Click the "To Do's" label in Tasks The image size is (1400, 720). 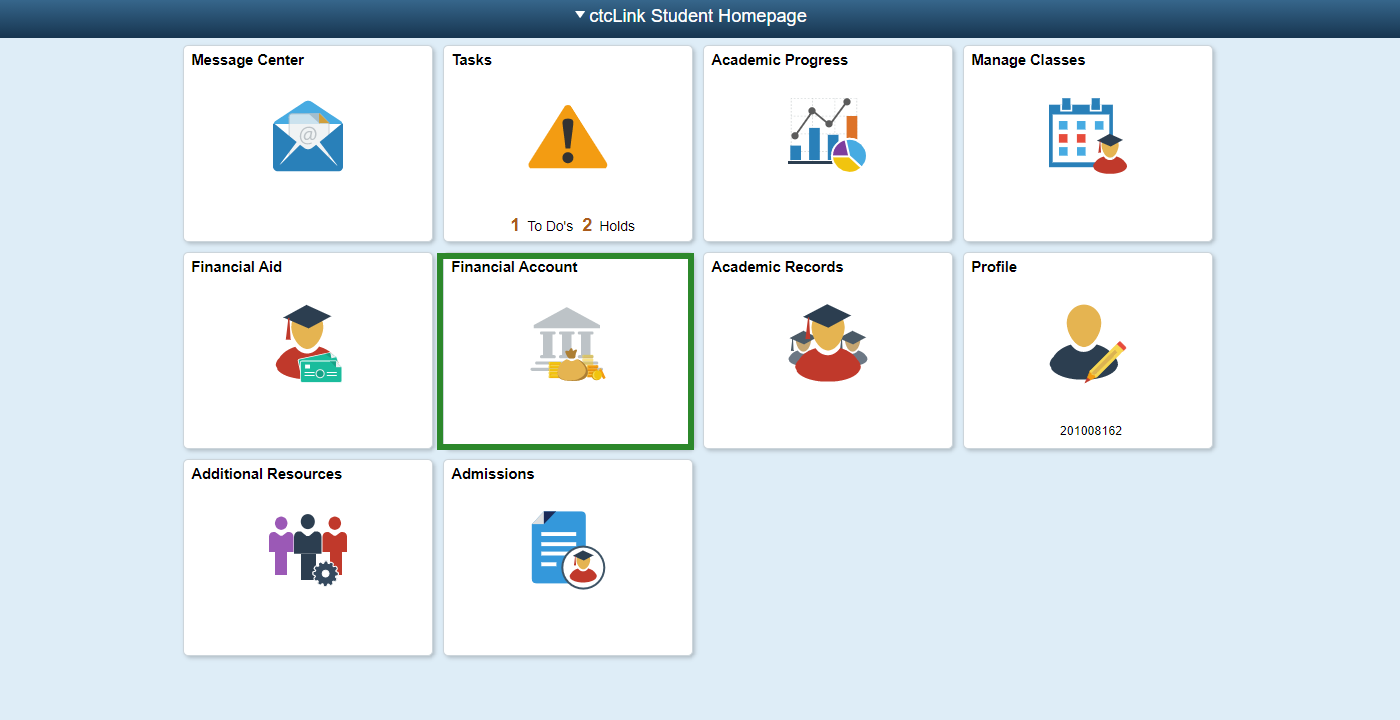(x=550, y=226)
